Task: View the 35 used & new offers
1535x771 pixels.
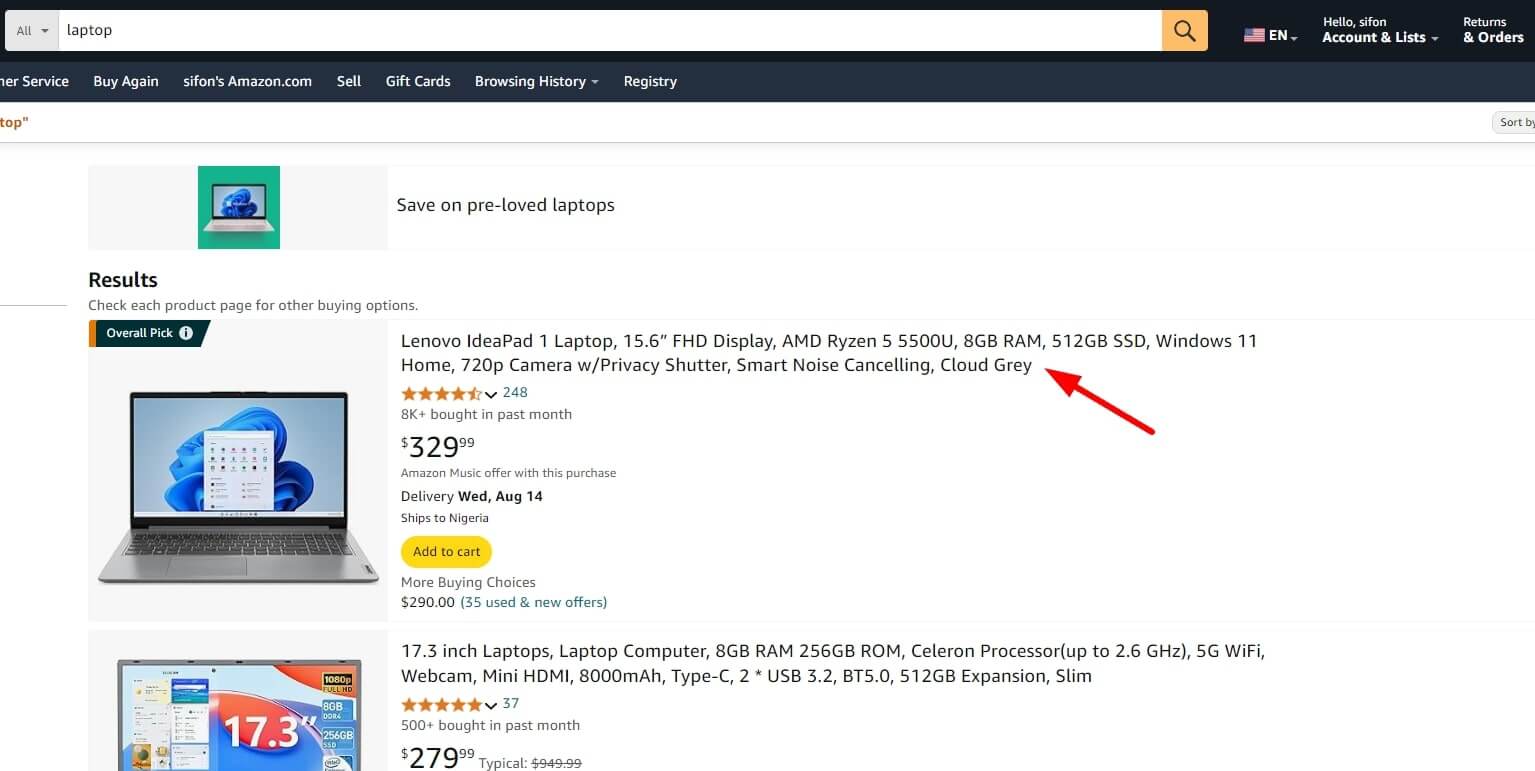Action: [x=533, y=602]
